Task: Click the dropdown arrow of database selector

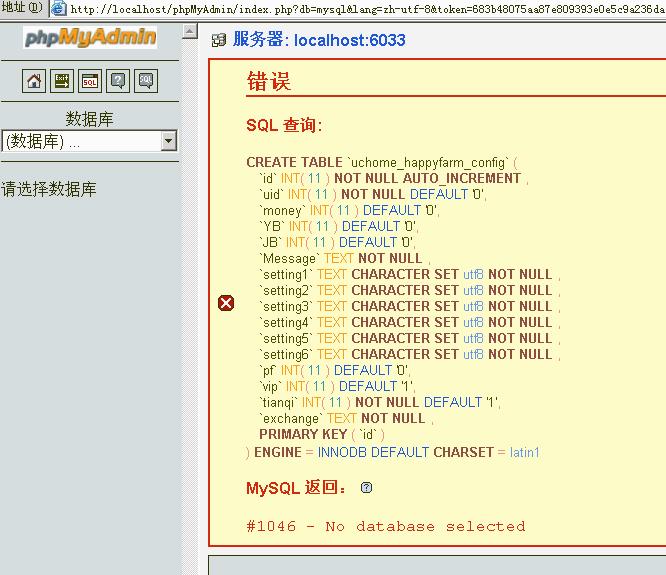Action: click(x=169, y=141)
